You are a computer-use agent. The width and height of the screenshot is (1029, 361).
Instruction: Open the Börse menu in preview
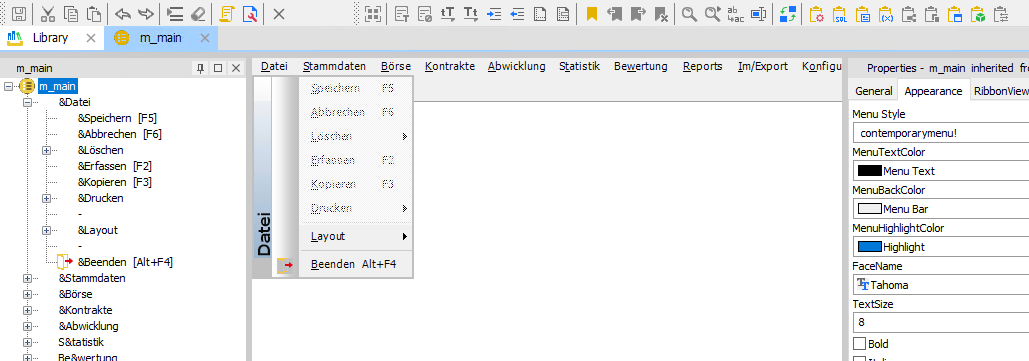pos(396,66)
